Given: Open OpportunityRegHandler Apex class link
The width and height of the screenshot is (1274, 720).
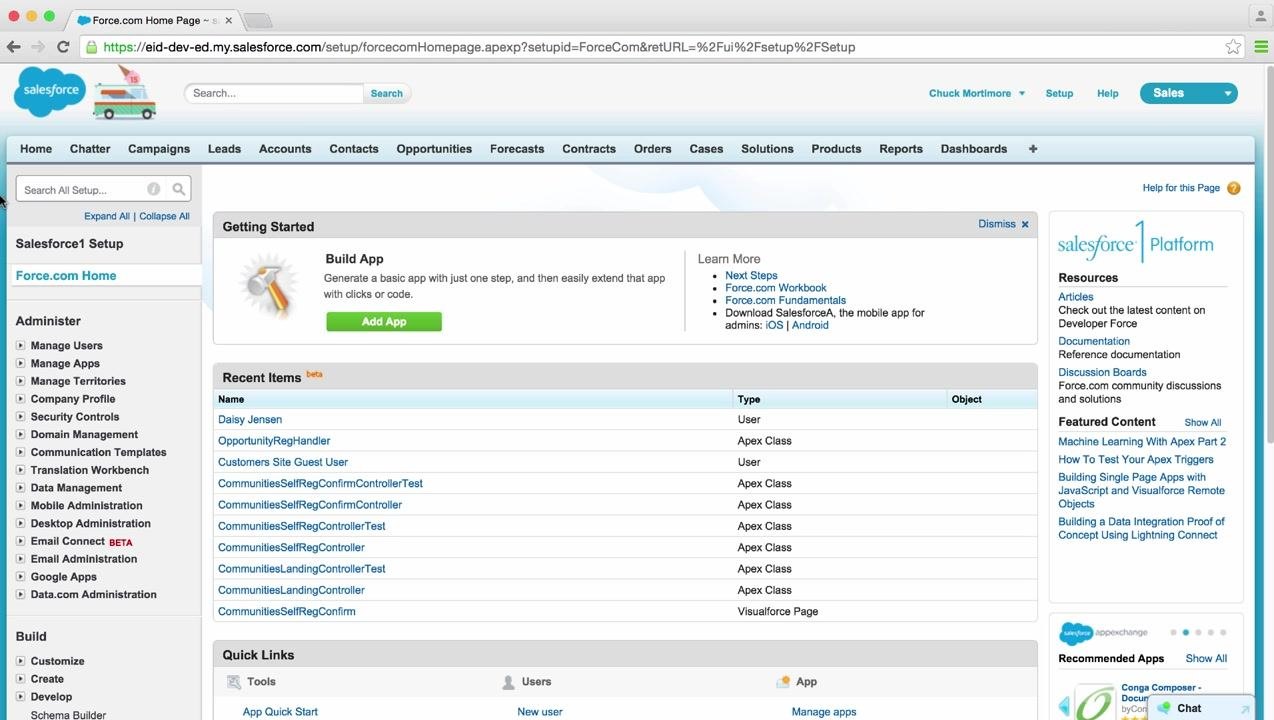Looking at the screenshot, I should coord(274,440).
